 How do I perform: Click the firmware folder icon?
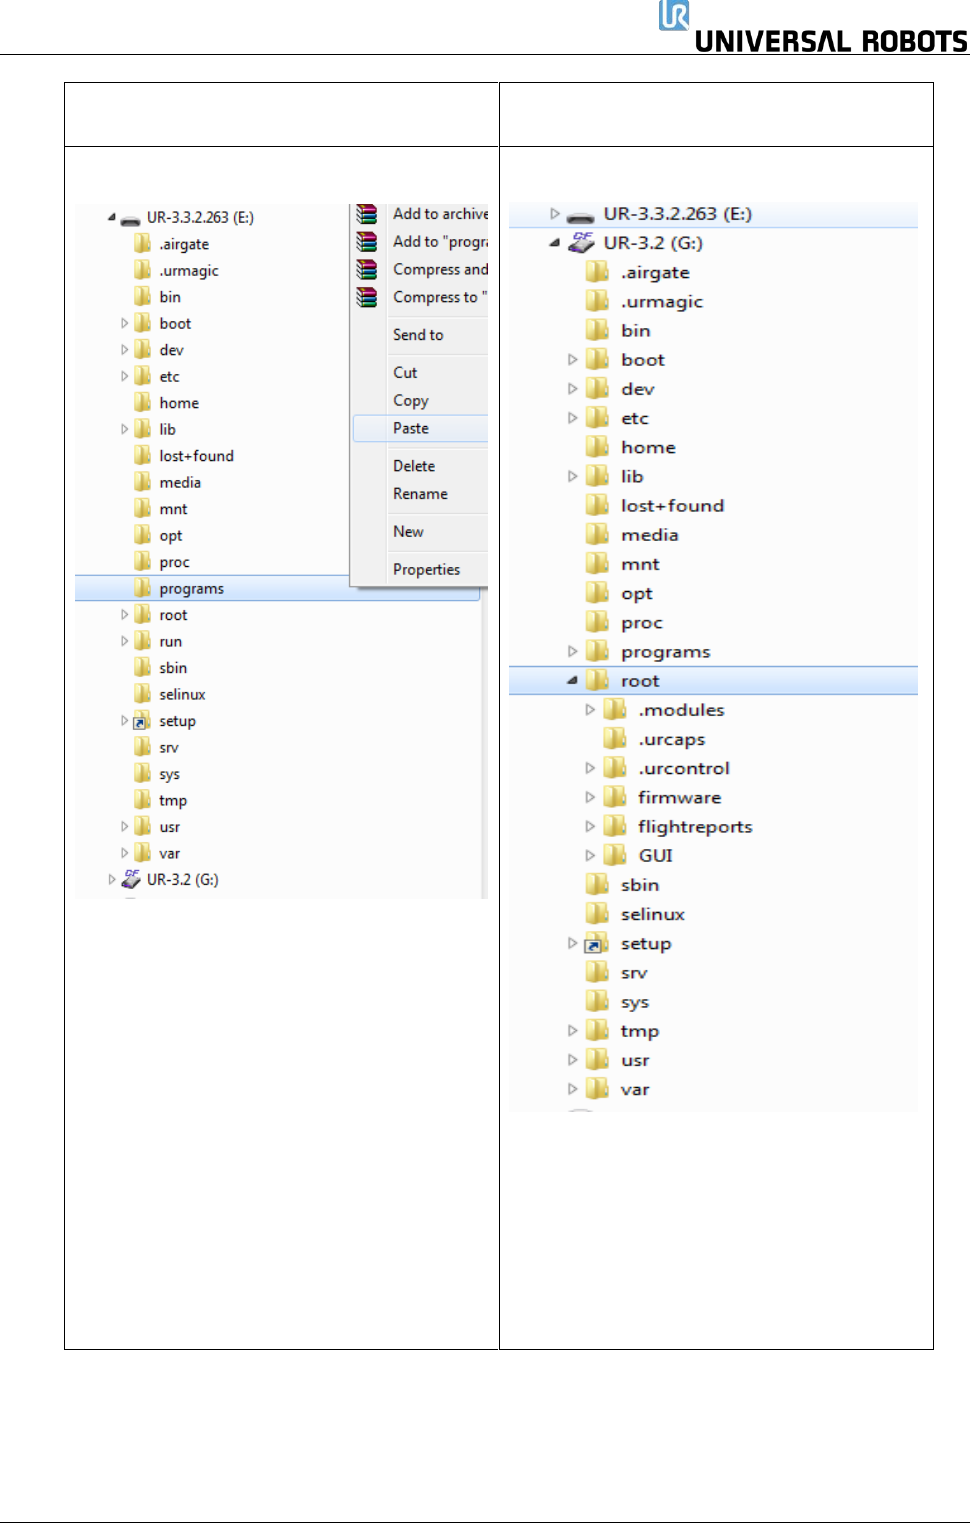(x=614, y=797)
